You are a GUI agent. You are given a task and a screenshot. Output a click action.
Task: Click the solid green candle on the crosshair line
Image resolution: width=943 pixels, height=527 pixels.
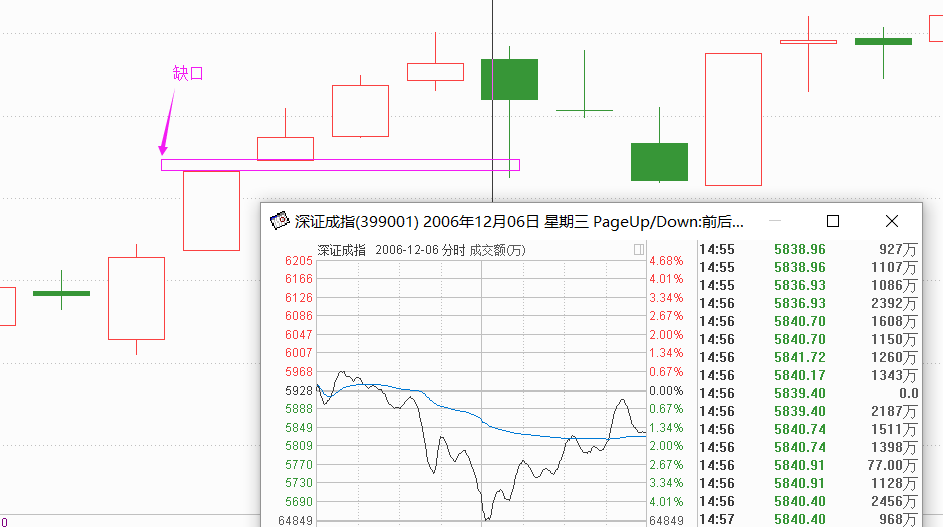point(509,79)
